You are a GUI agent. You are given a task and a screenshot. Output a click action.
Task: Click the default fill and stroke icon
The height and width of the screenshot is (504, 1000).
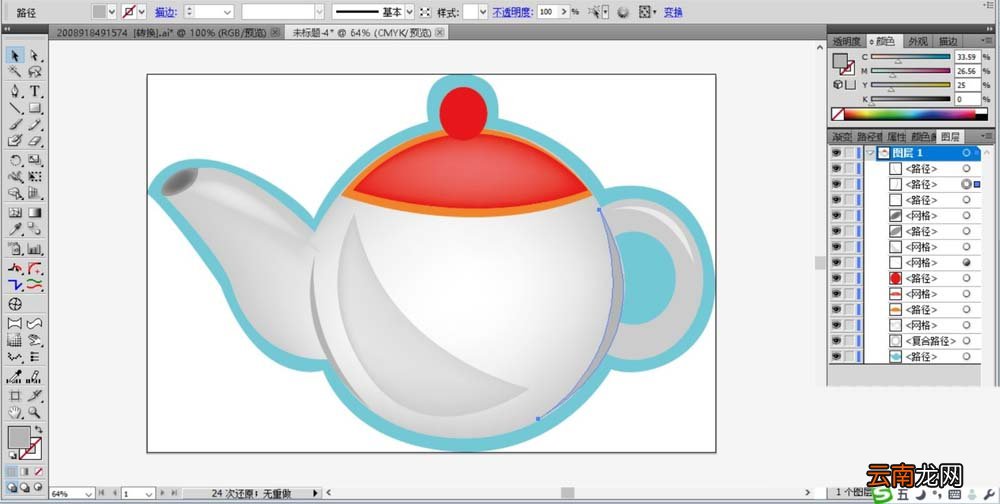[12, 455]
